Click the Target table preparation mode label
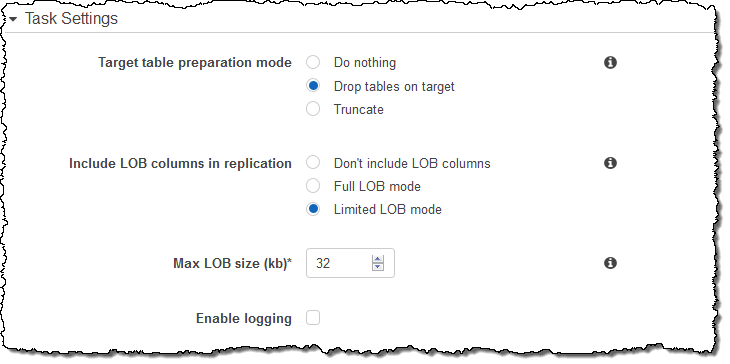This screenshot has width=730, height=364. pos(195,63)
